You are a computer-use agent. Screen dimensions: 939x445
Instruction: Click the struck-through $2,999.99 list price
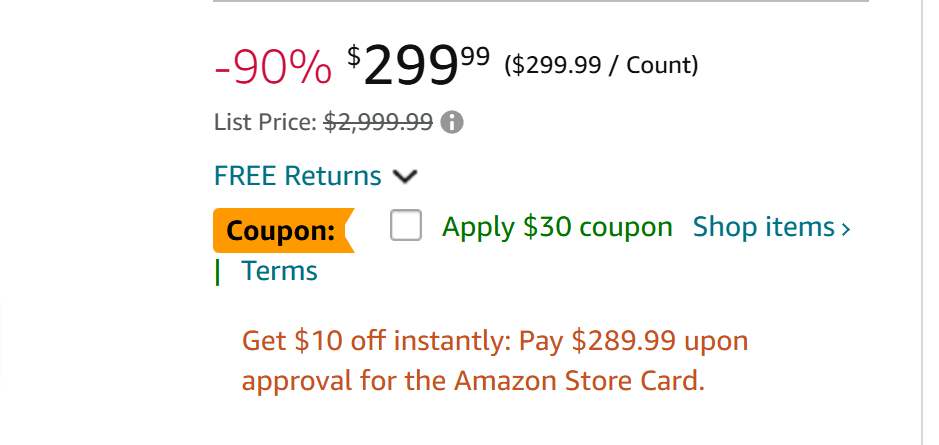coord(378,122)
